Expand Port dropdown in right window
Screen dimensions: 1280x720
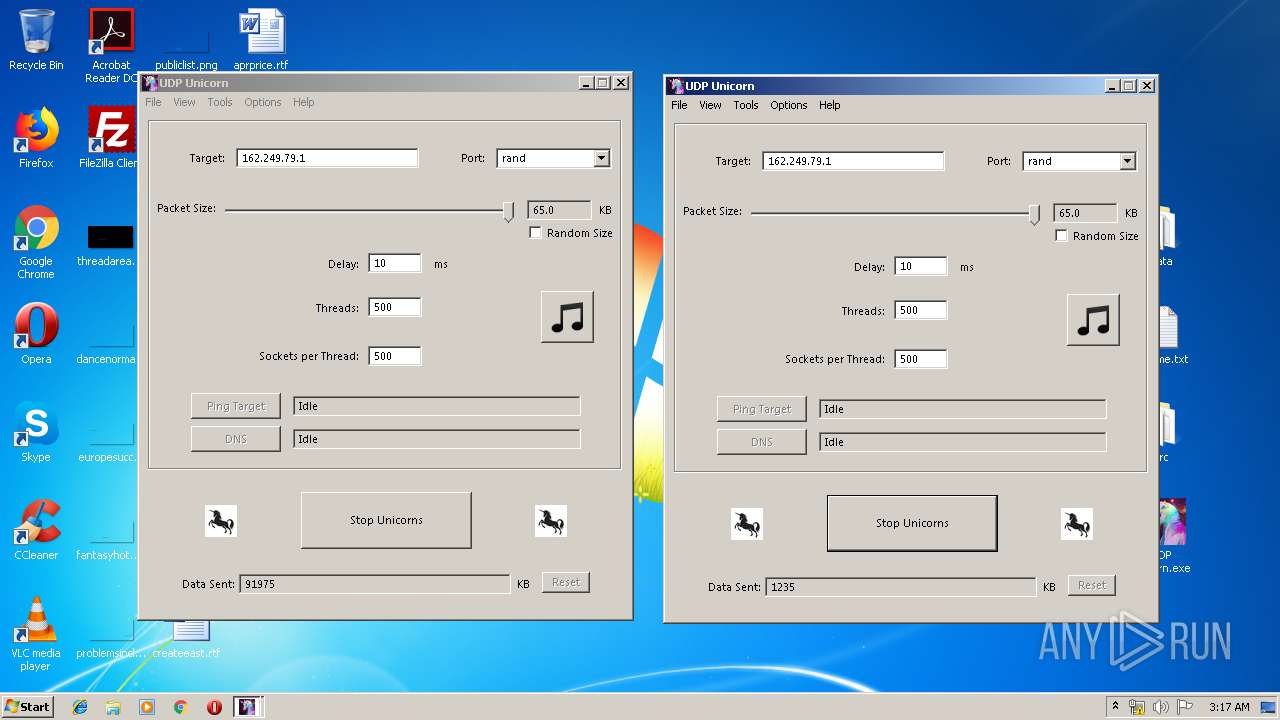click(1127, 161)
